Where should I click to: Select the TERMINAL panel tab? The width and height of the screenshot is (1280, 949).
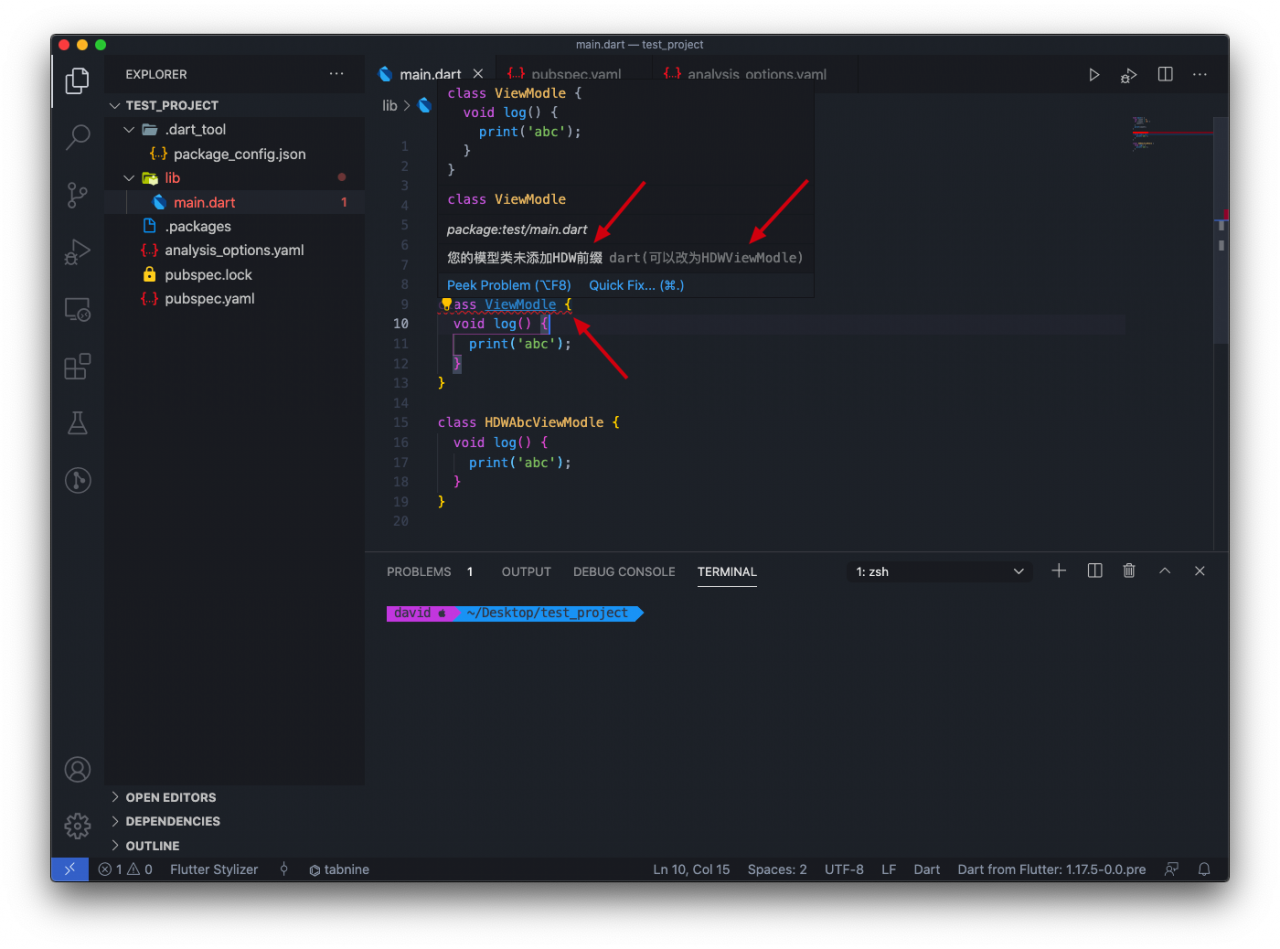click(727, 572)
